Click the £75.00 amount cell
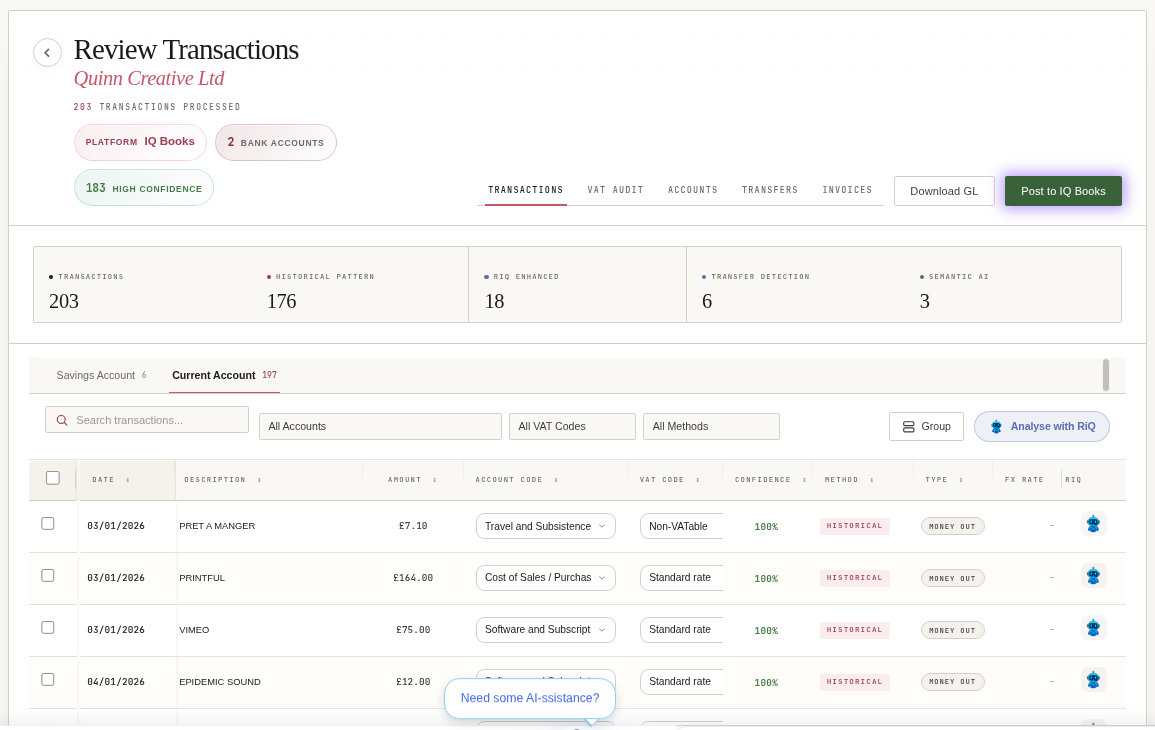The height and width of the screenshot is (730, 1155). (x=413, y=630)
